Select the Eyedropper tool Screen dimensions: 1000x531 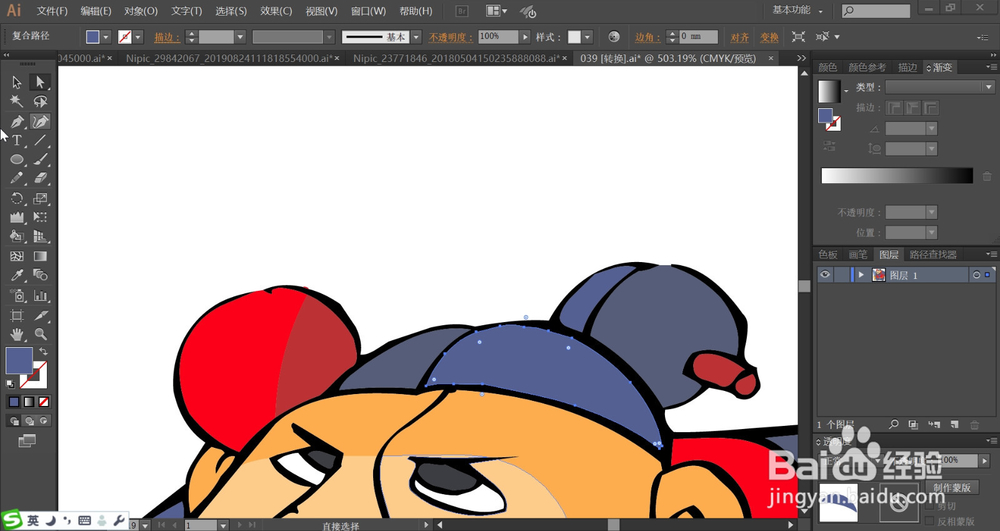(x=17, y=275)
